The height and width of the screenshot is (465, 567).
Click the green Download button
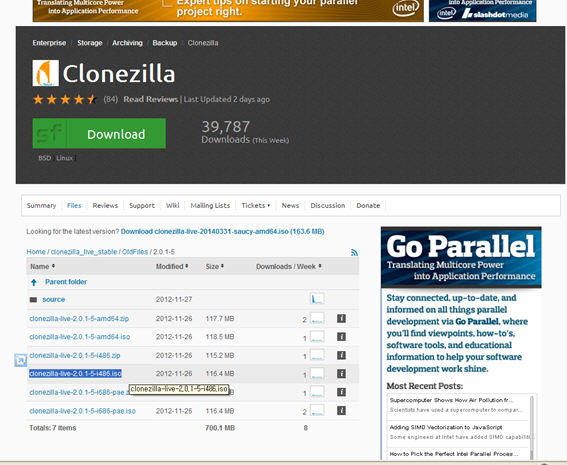pyautogui.click(x=99, y=133)
